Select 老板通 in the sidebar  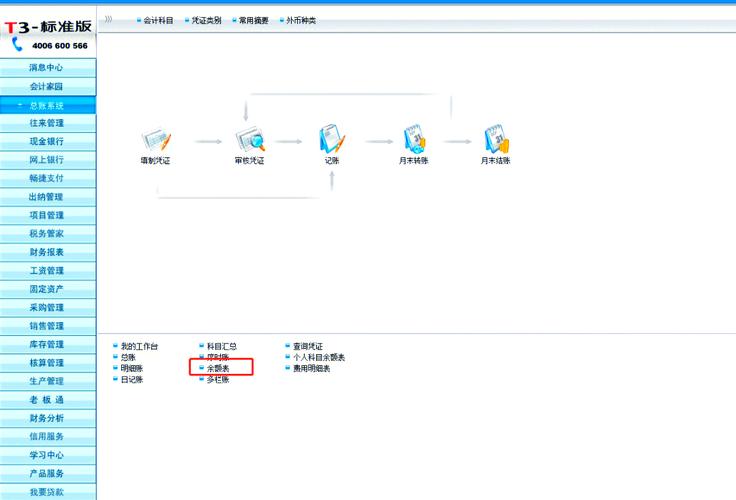48,400
